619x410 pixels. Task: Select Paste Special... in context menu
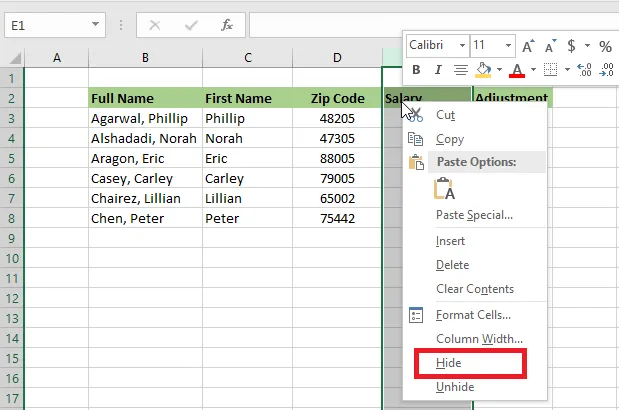point(475,215)
